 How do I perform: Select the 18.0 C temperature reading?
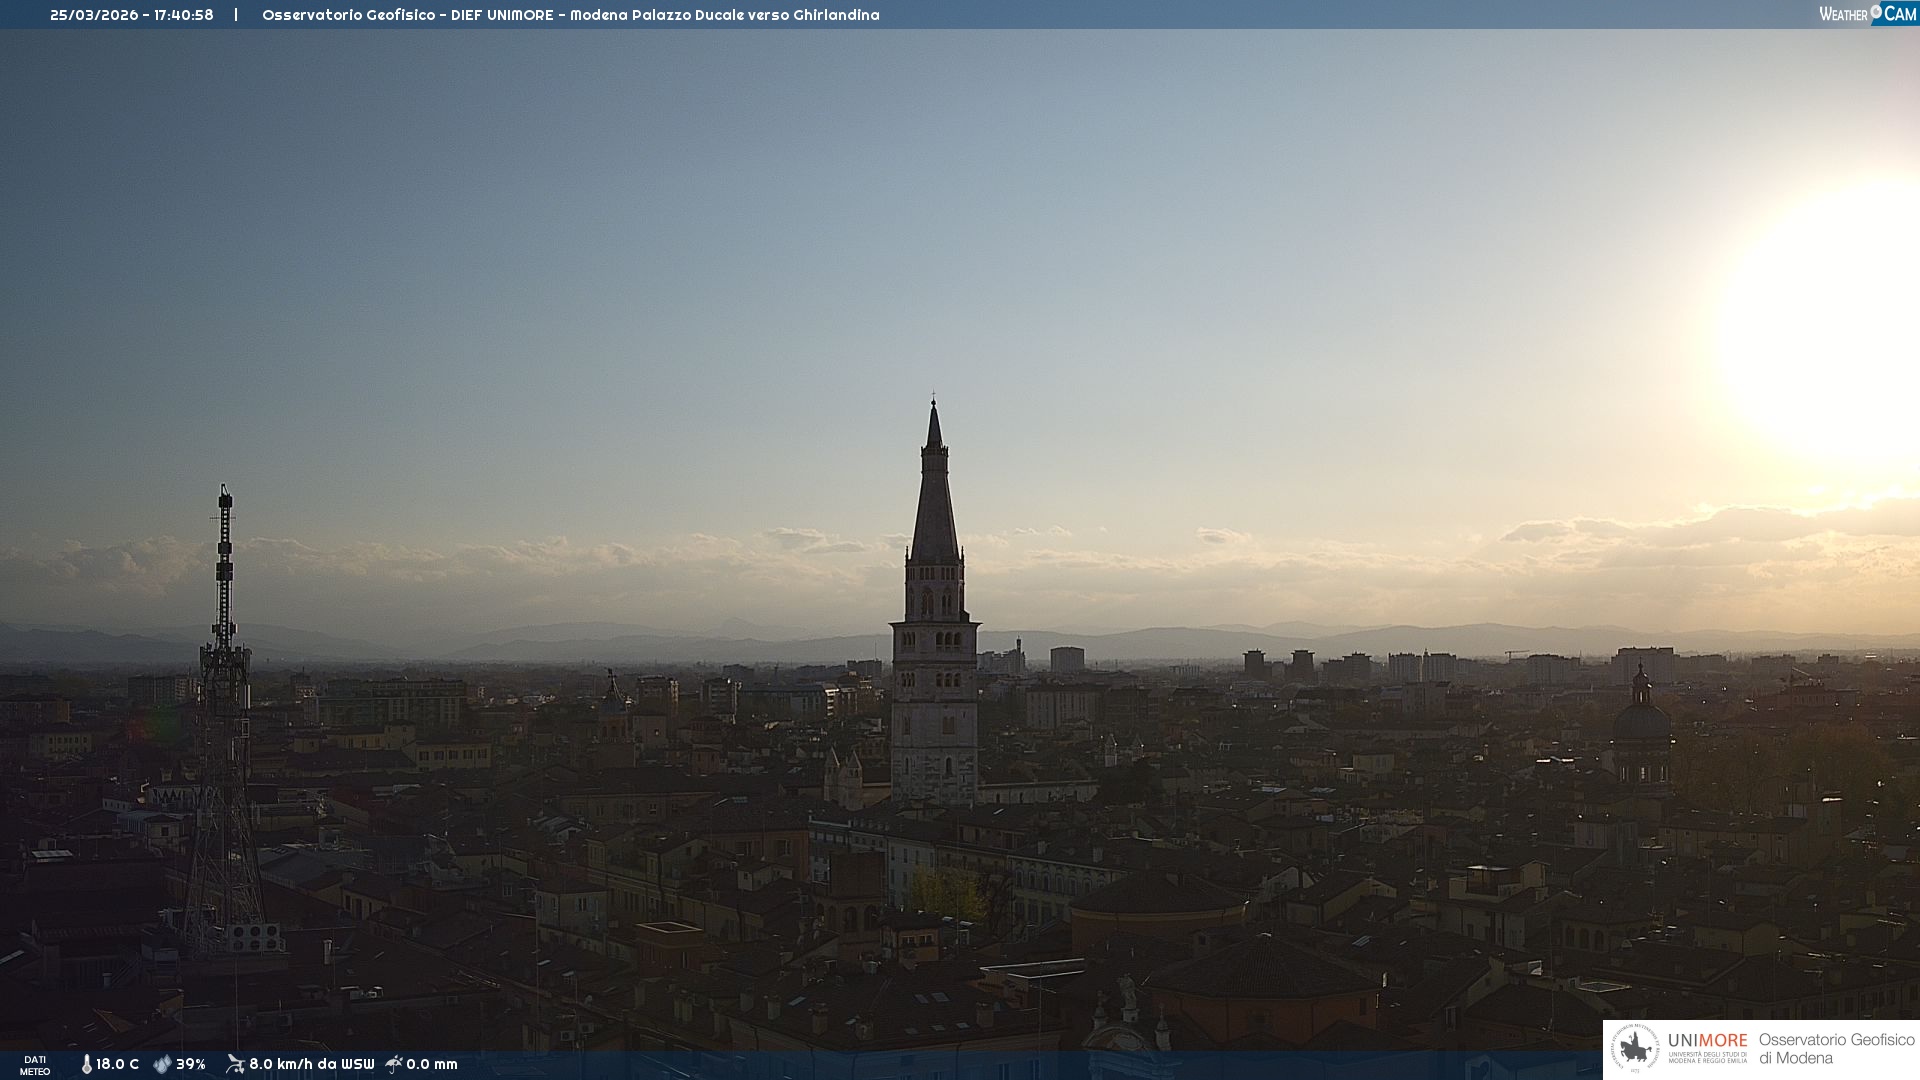pos(117,1064)
